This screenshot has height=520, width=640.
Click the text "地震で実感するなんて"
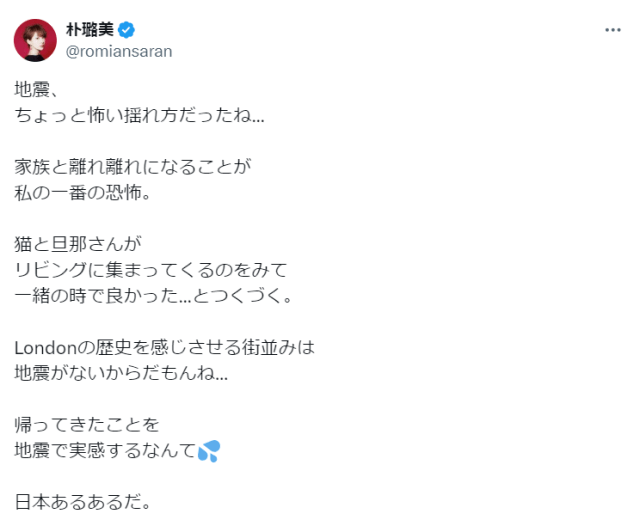(105, 451)
